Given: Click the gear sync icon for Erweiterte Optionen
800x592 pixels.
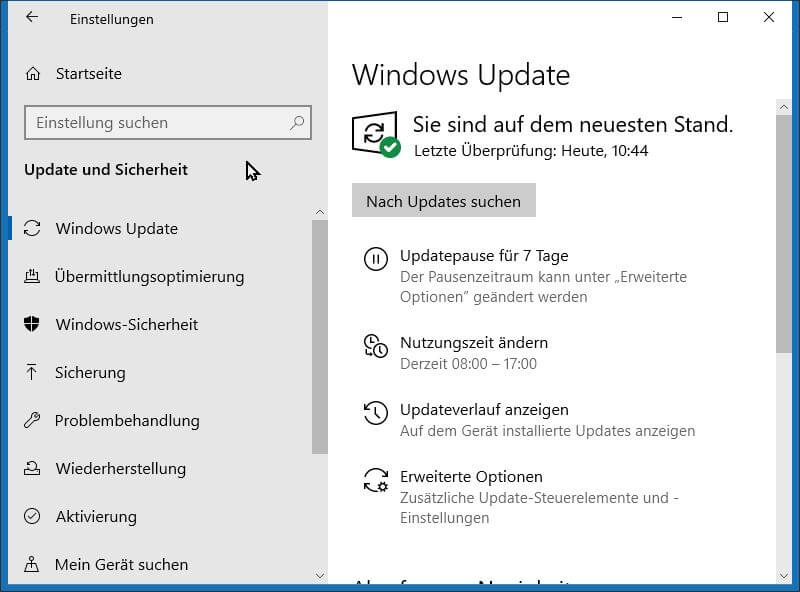Looking at the screenshot, I should [x=376, y=480].
